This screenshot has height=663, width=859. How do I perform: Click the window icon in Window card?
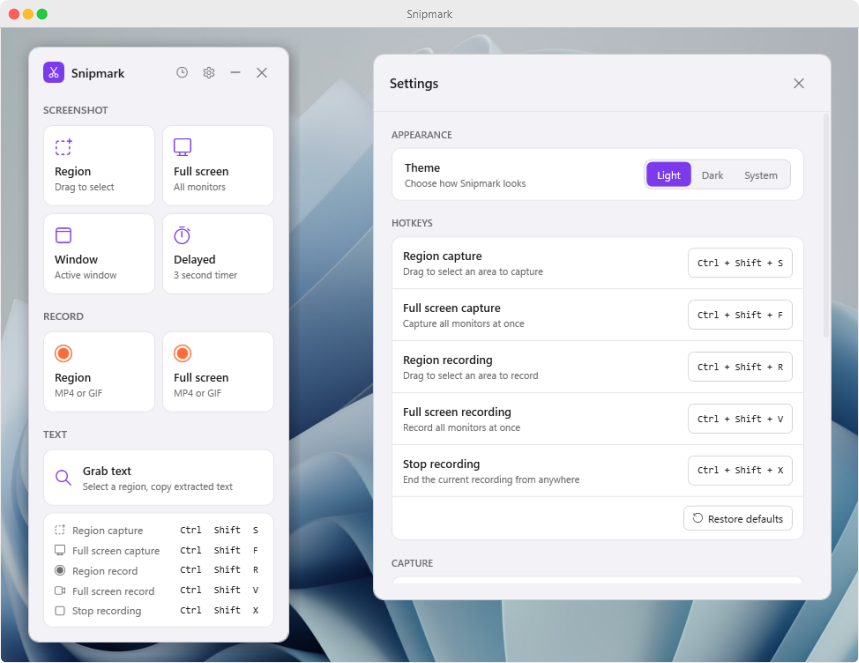[x=64, y=235]
